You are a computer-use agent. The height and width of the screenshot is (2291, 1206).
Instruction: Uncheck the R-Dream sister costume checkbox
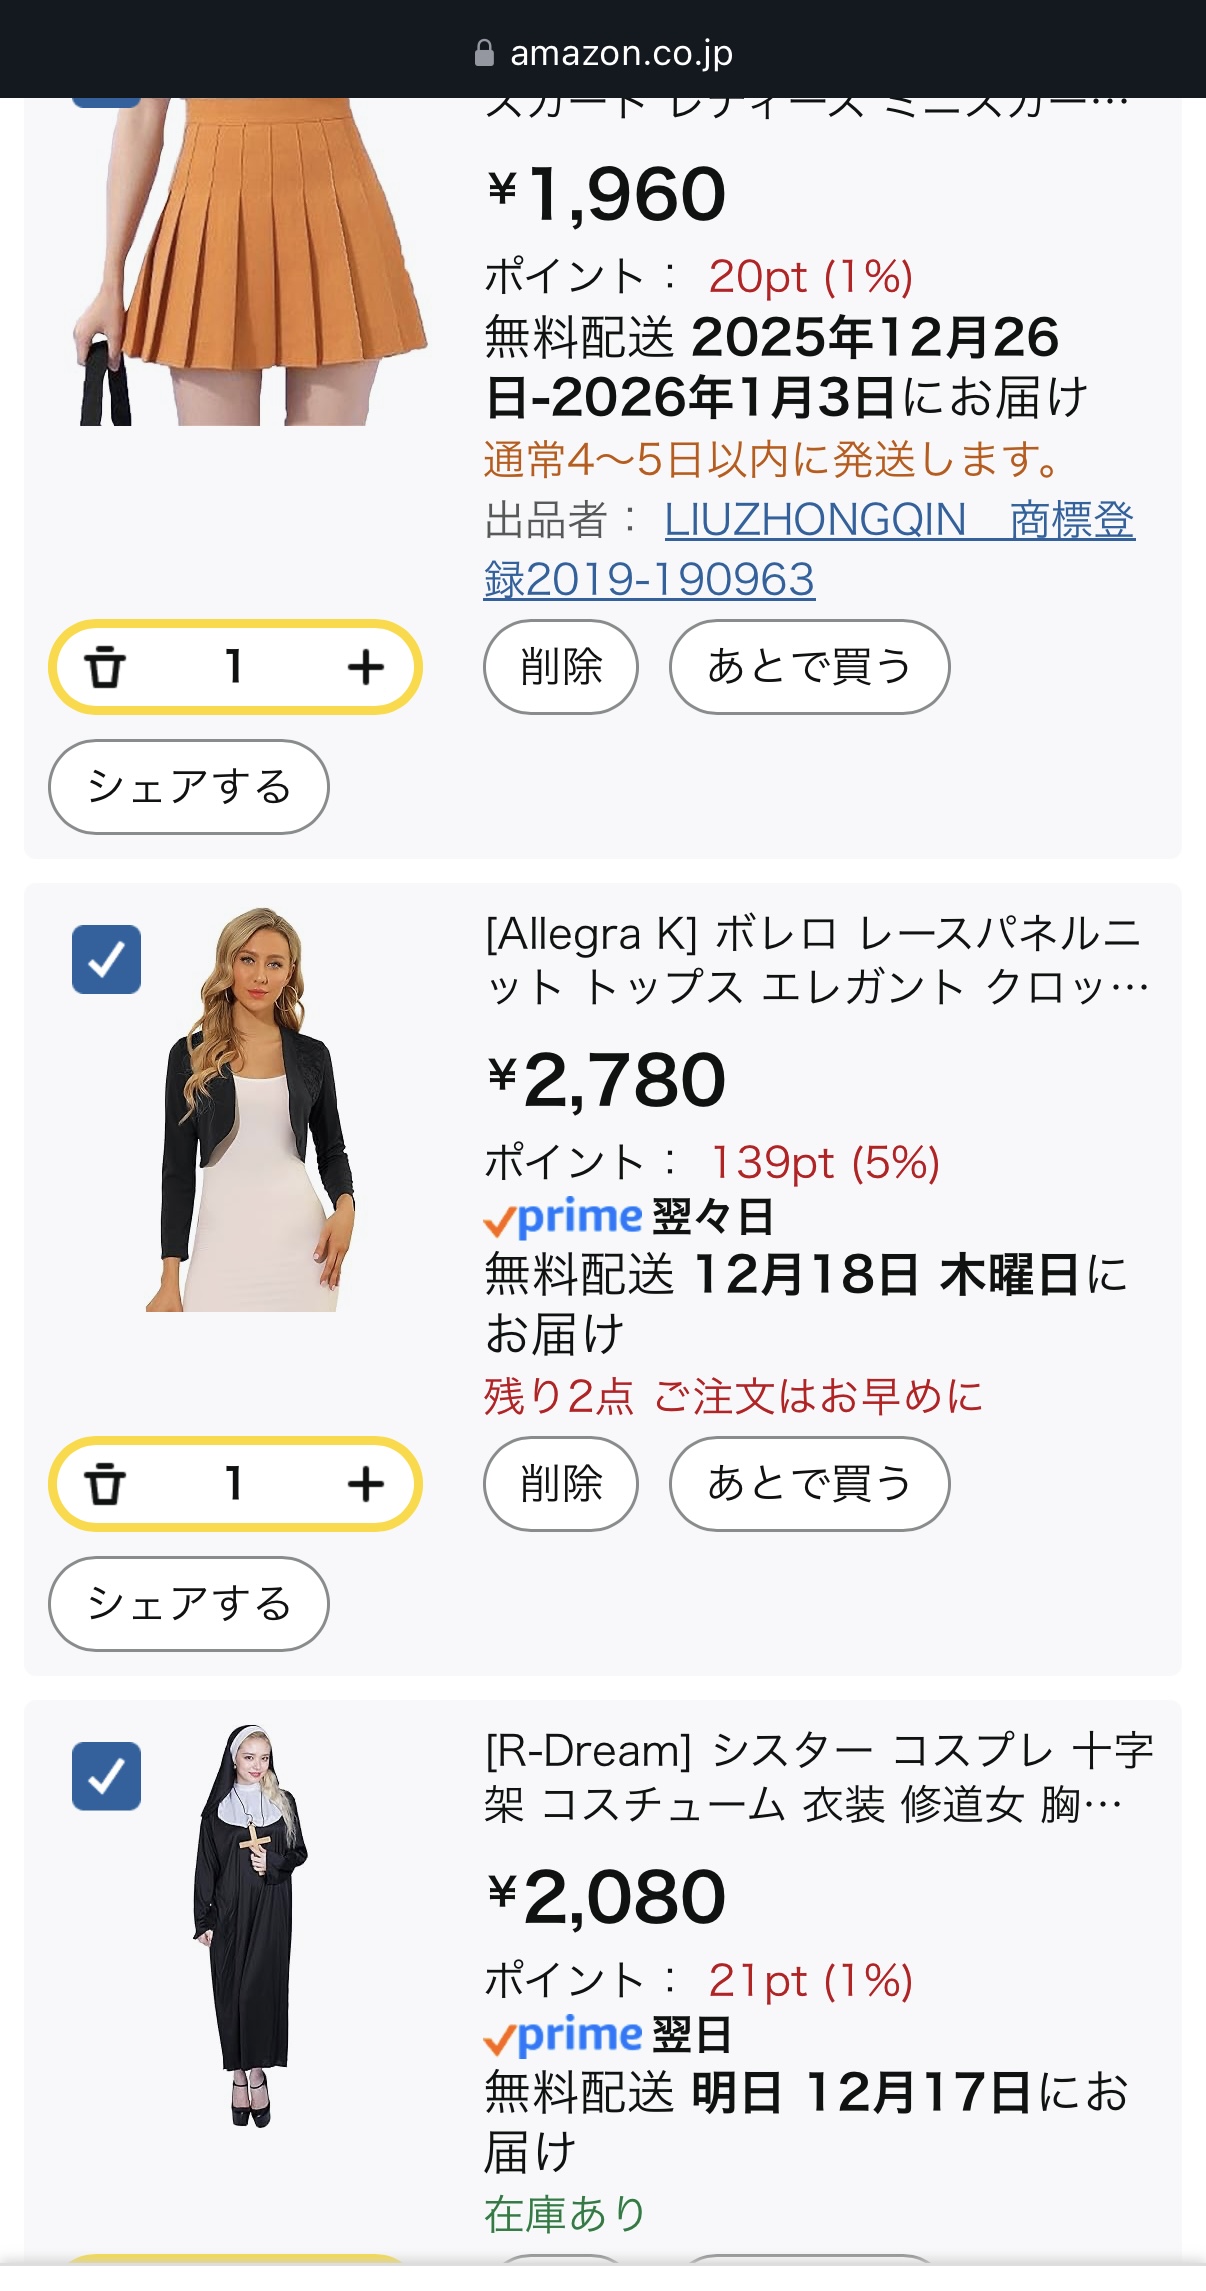coord(106,1777)
